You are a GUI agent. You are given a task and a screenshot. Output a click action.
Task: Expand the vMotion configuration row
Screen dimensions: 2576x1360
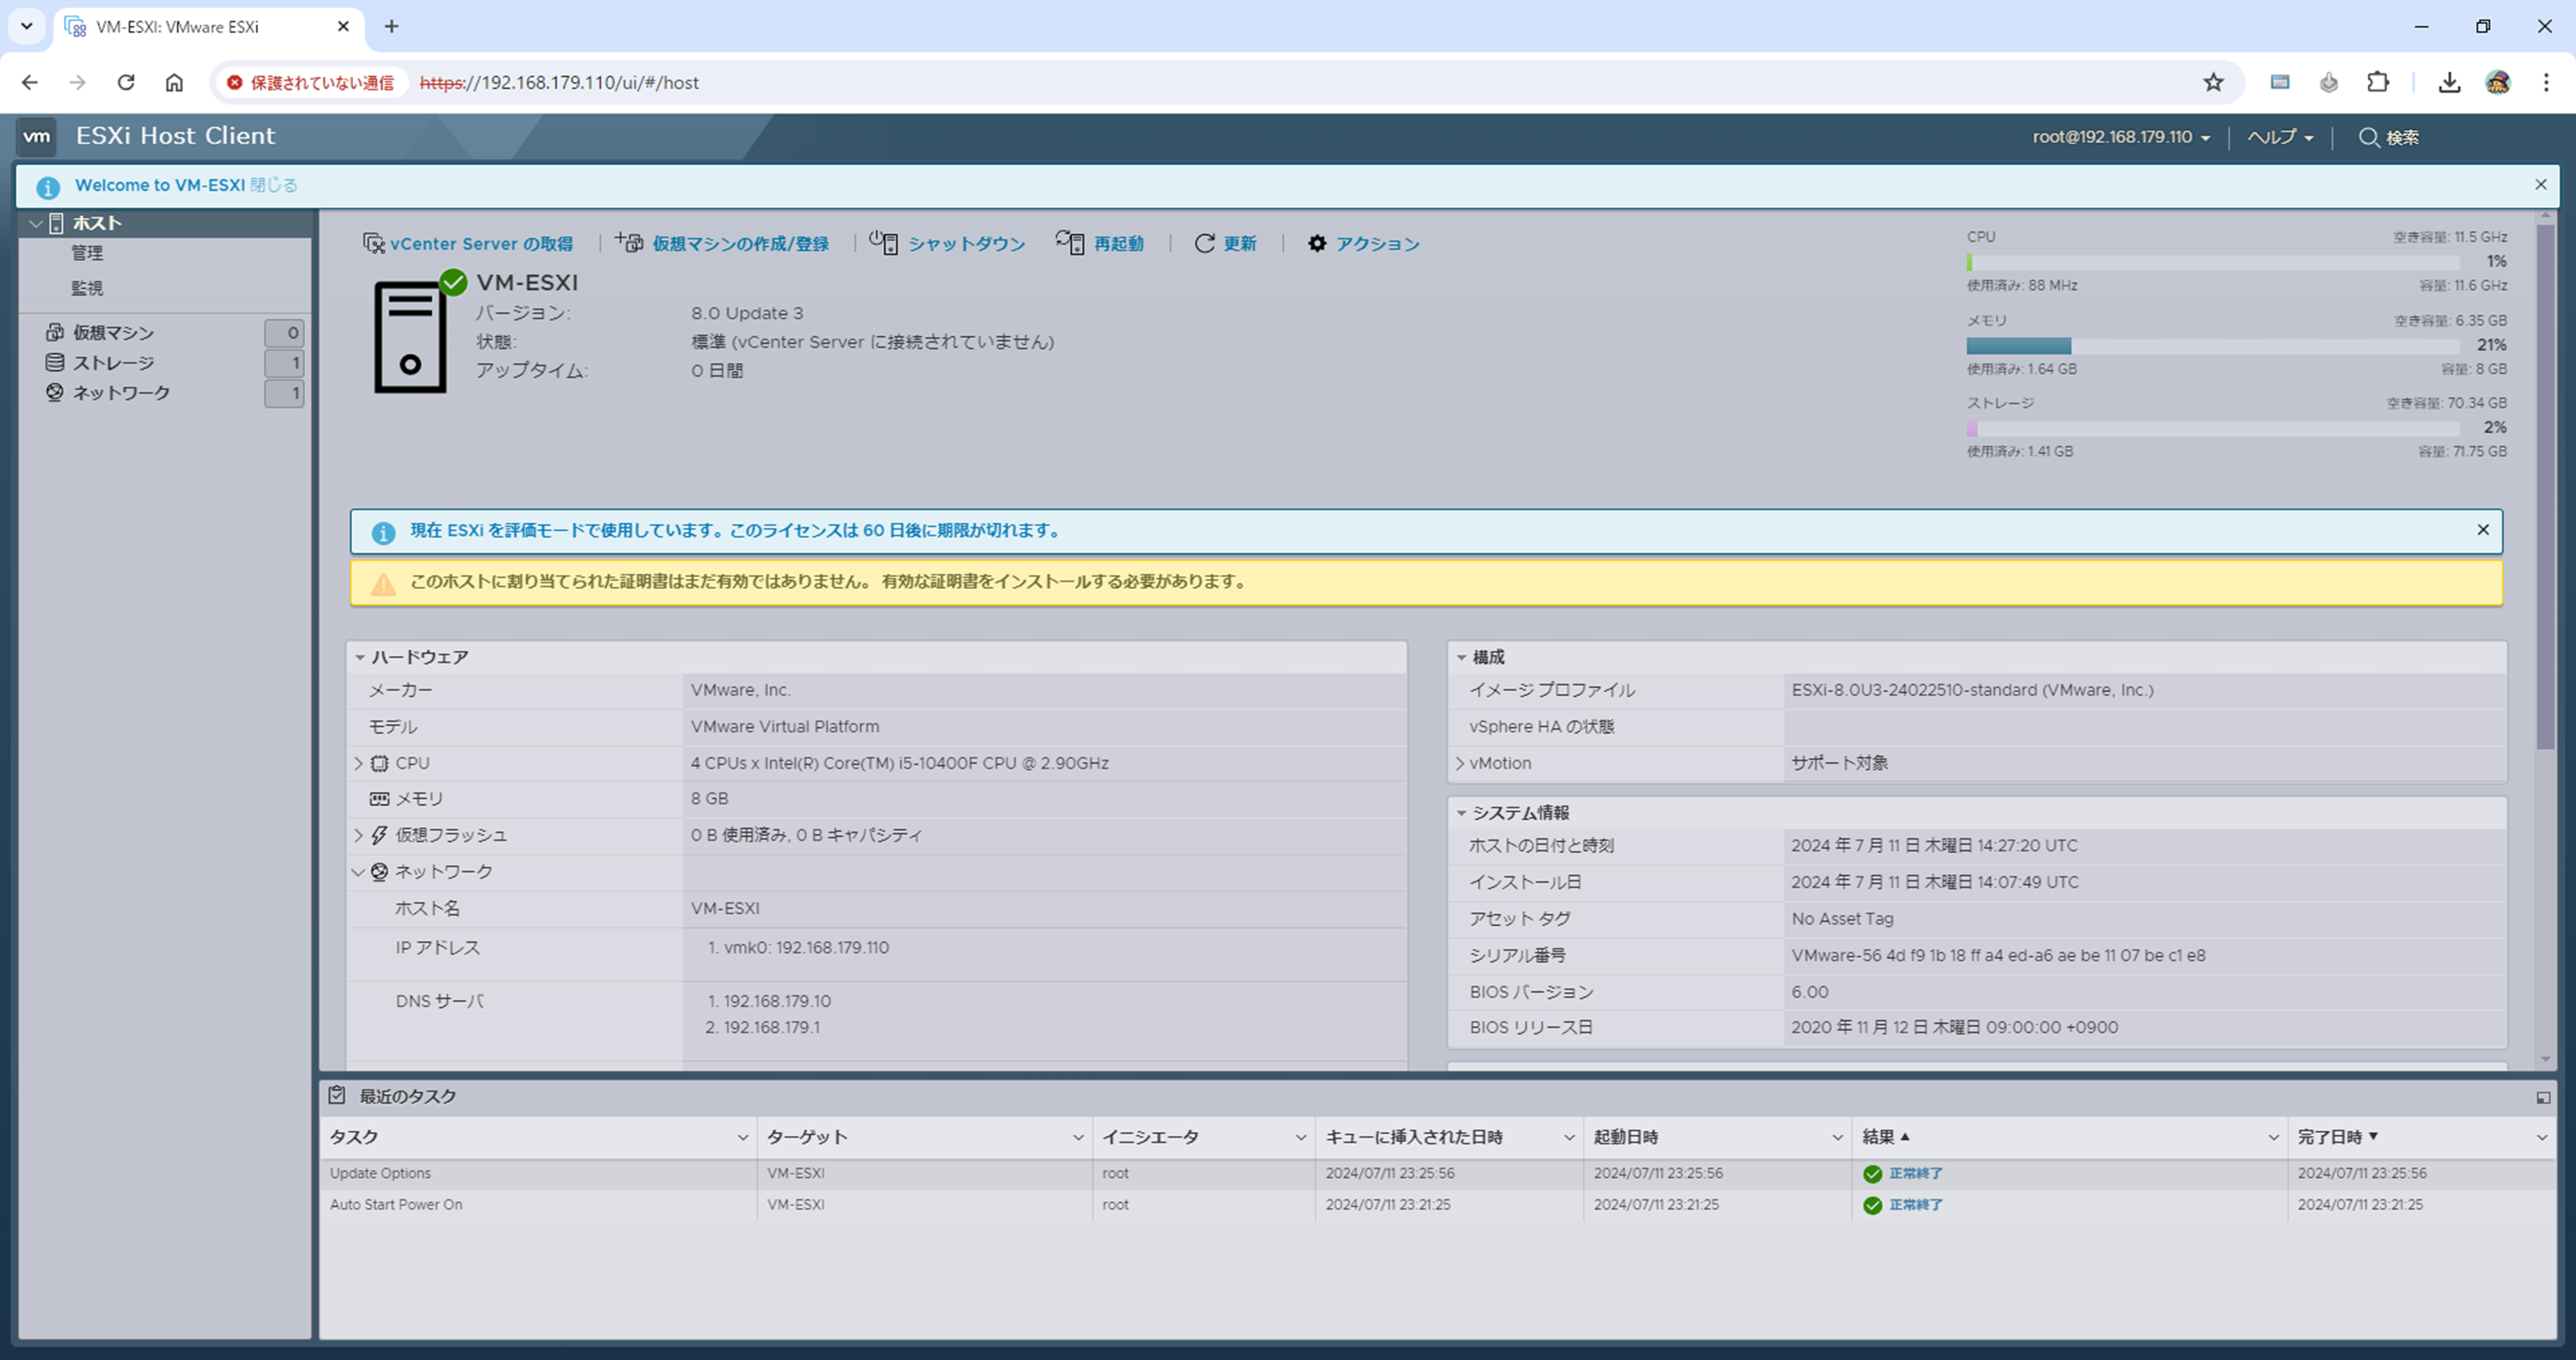[x=1460, y=763]
